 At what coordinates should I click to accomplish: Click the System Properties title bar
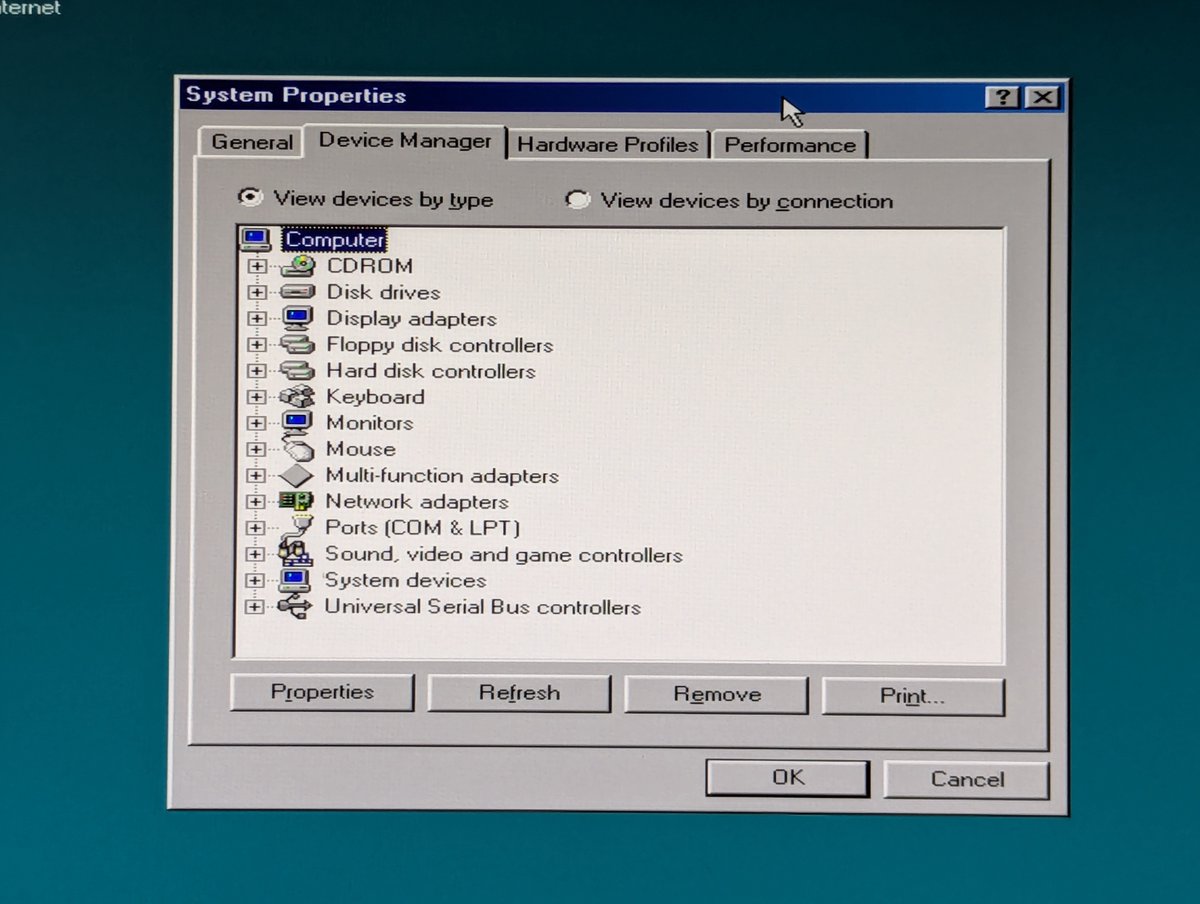tap(620, 96)
